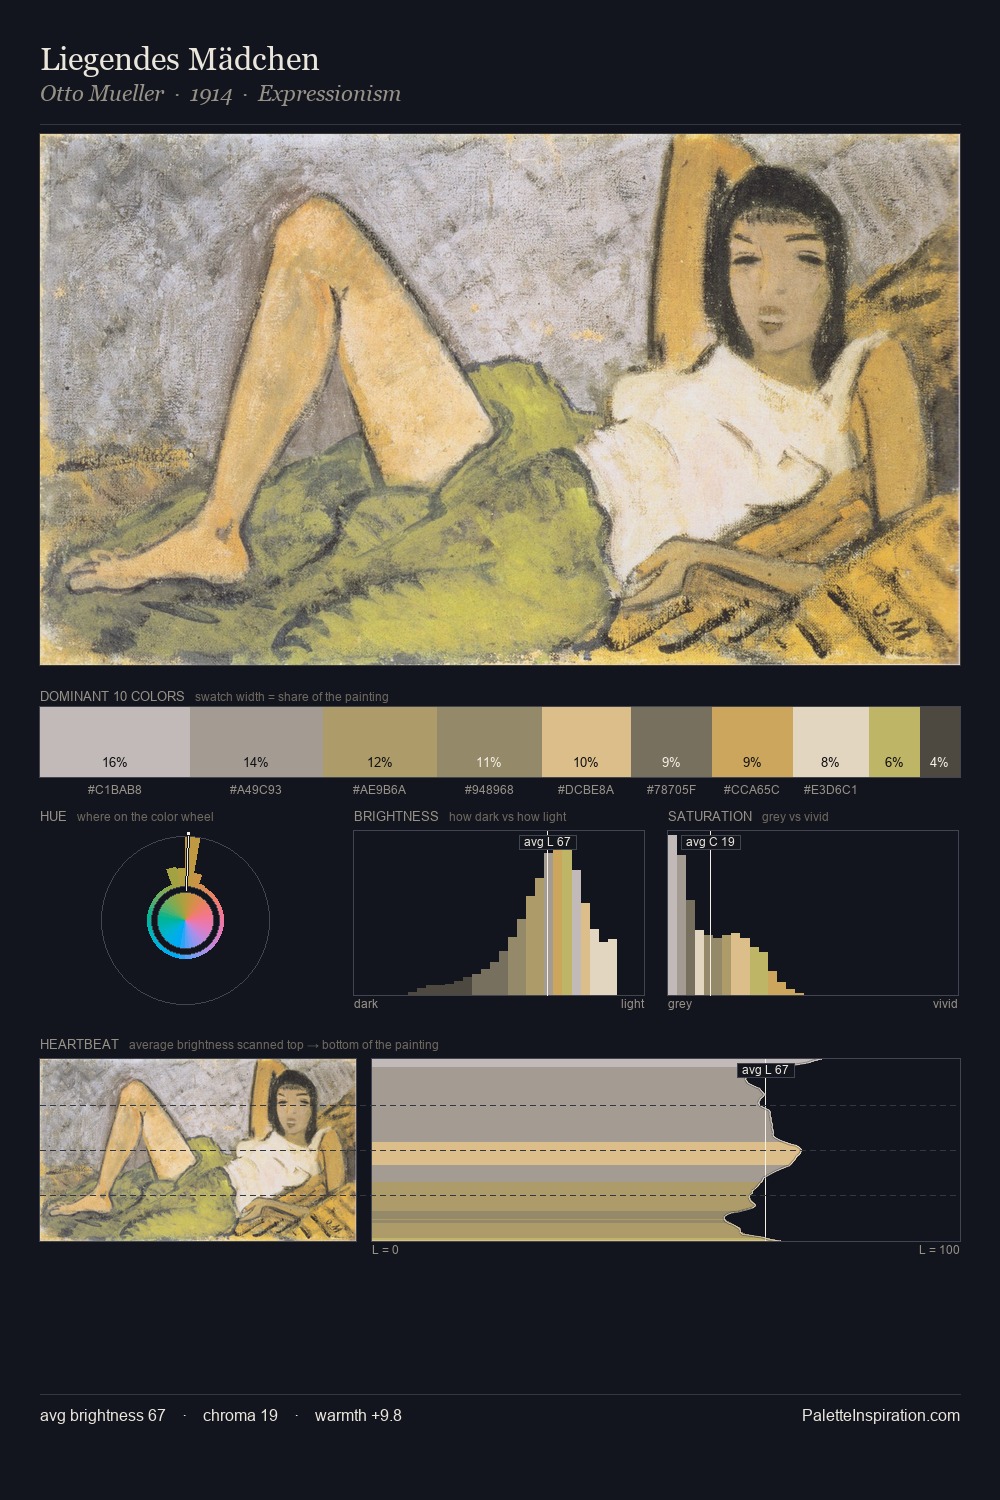Screen dimensions: 1000x1500
Task: Choose the 6% yellow-green swatch
Action: [x=894, y=742]
